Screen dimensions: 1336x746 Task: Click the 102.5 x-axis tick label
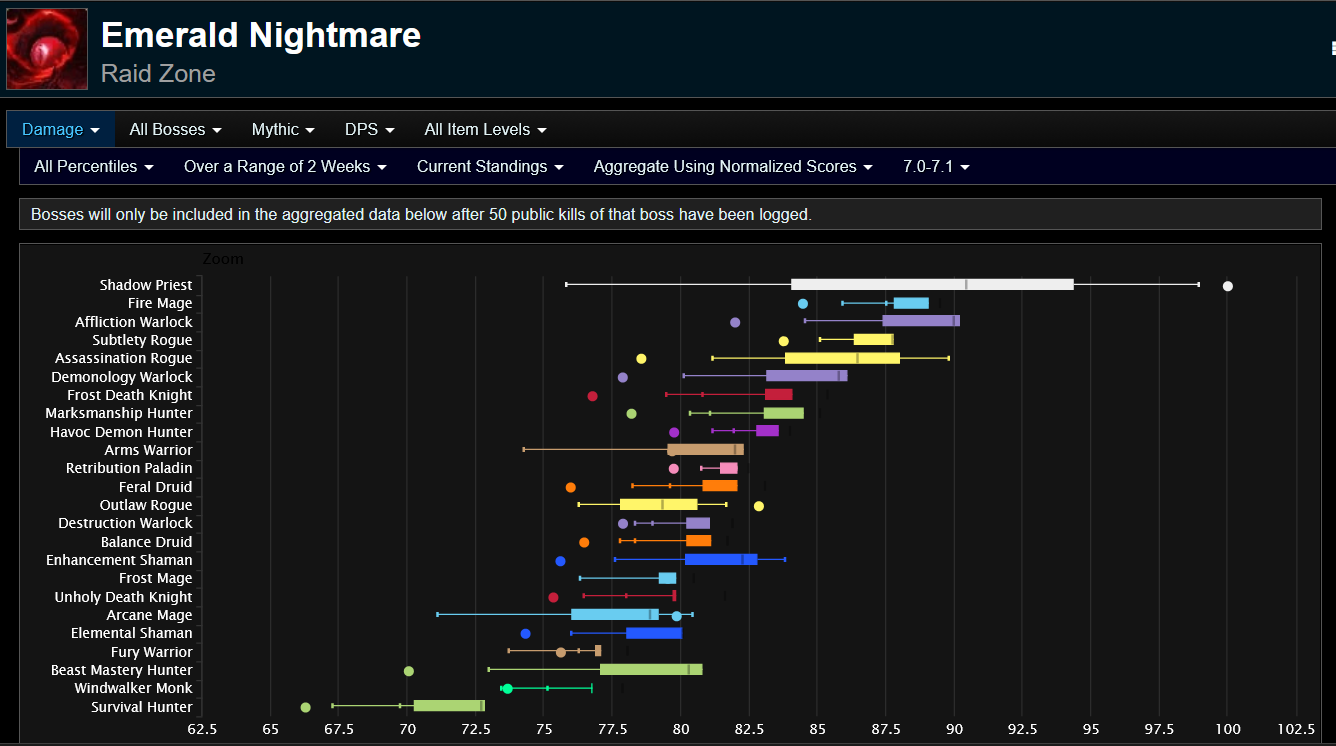1296,729
